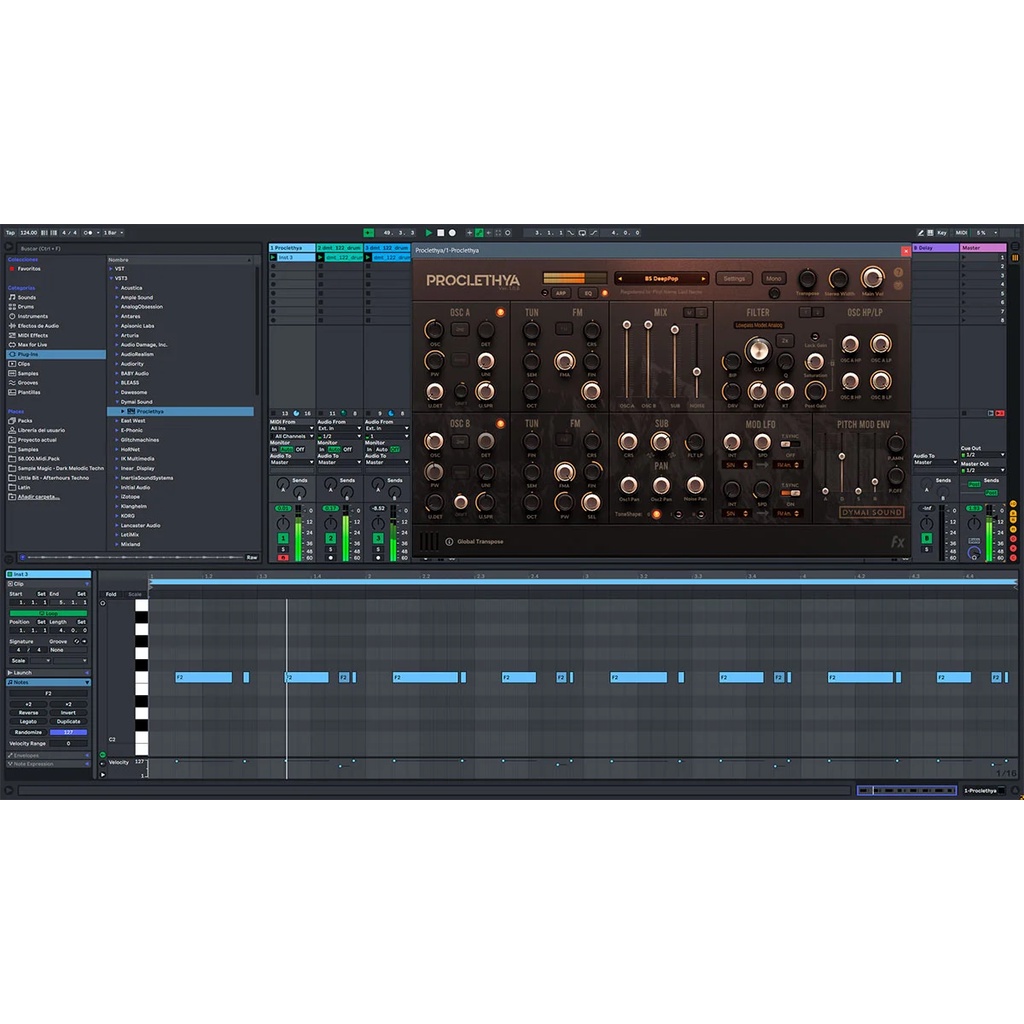Click the NOISE mix fader handle
The width and height of the screenshot is (1024, 1024).
[697, 372]
